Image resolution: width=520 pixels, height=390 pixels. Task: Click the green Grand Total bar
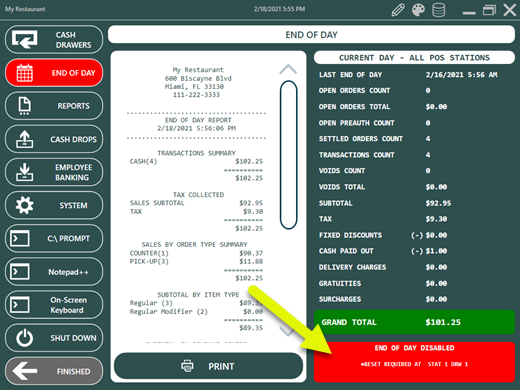pyautogui.click(x=414, y=322)
